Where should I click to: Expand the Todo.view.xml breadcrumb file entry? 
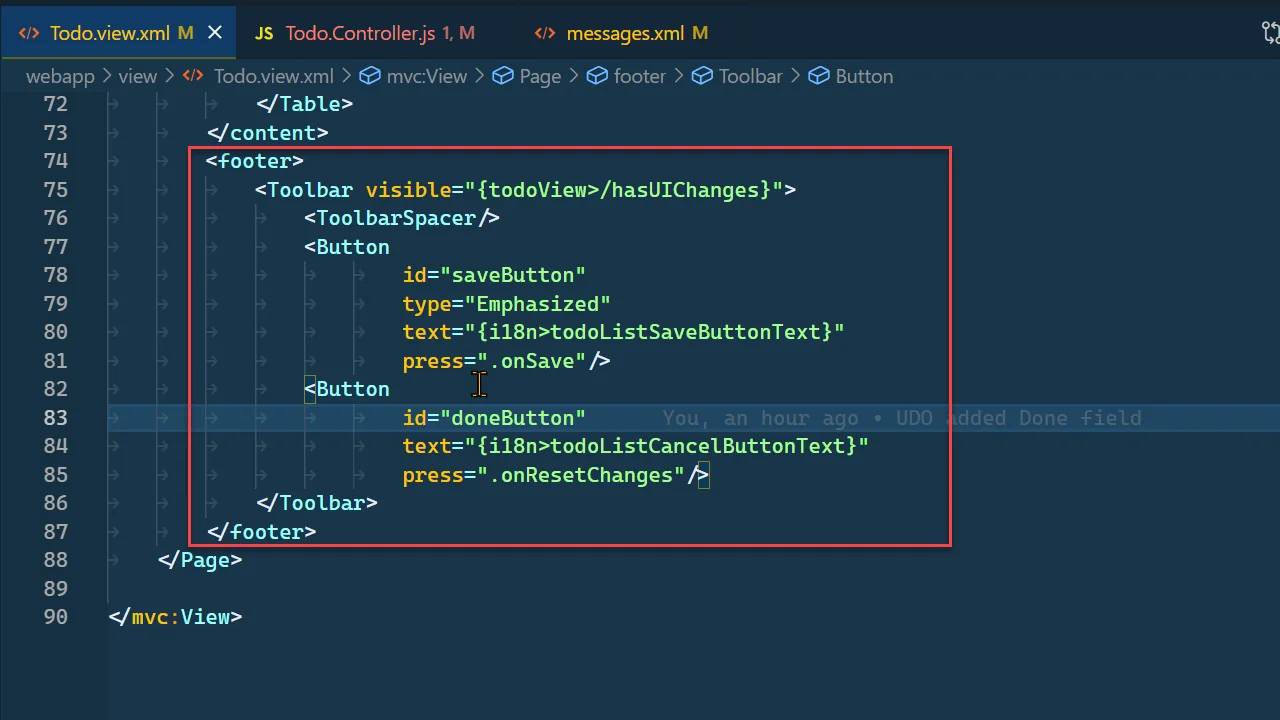273,76
